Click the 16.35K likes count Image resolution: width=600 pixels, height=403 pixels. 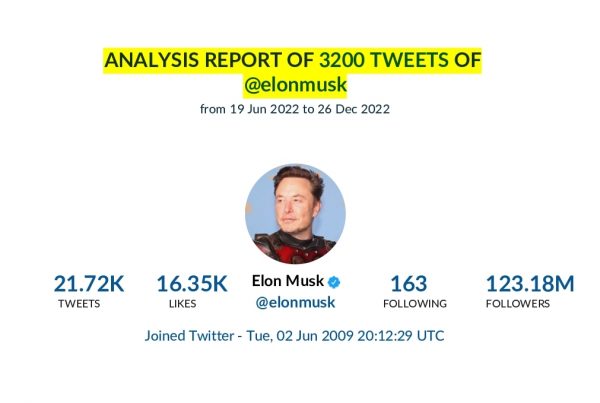point(192,284)
